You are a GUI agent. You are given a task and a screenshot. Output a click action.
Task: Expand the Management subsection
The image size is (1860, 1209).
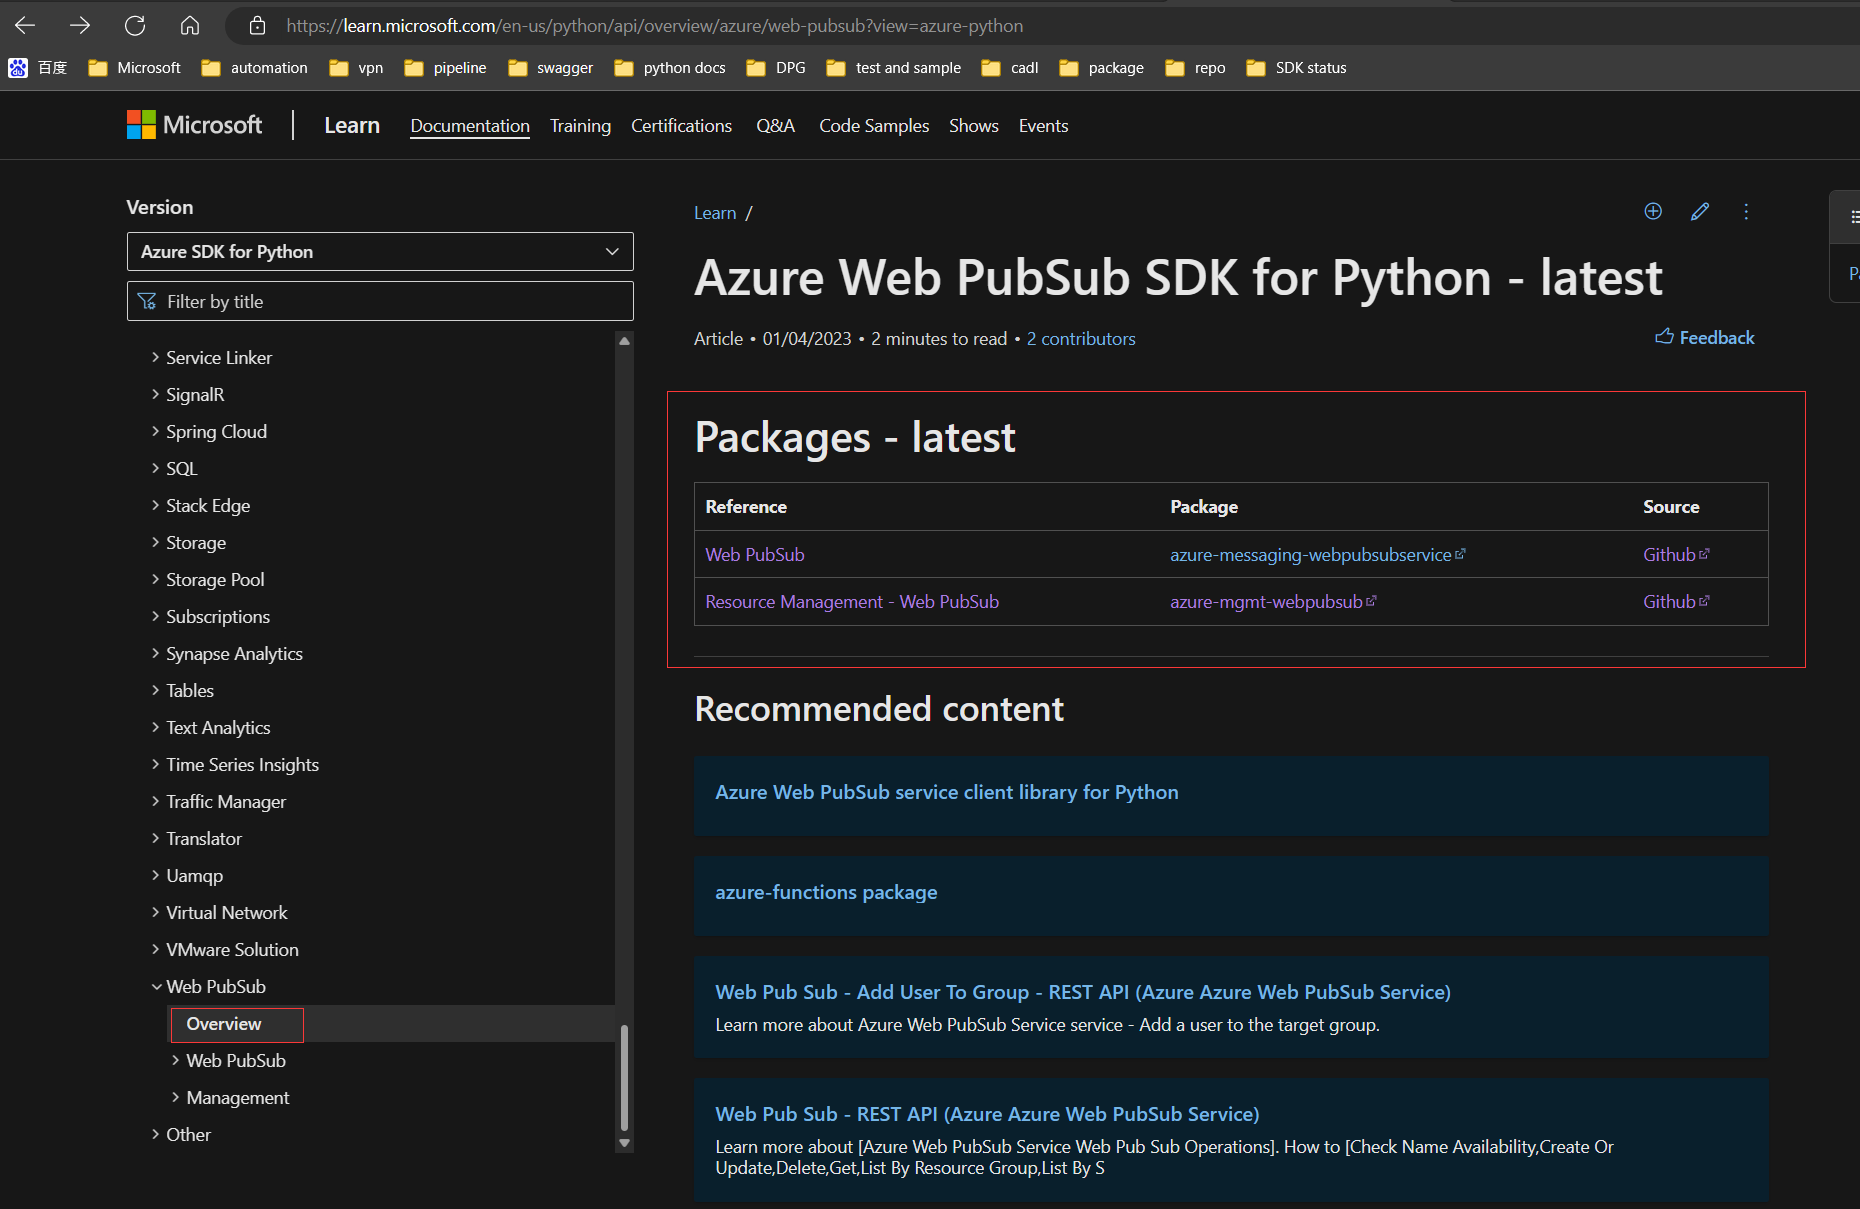[176, 1098]
